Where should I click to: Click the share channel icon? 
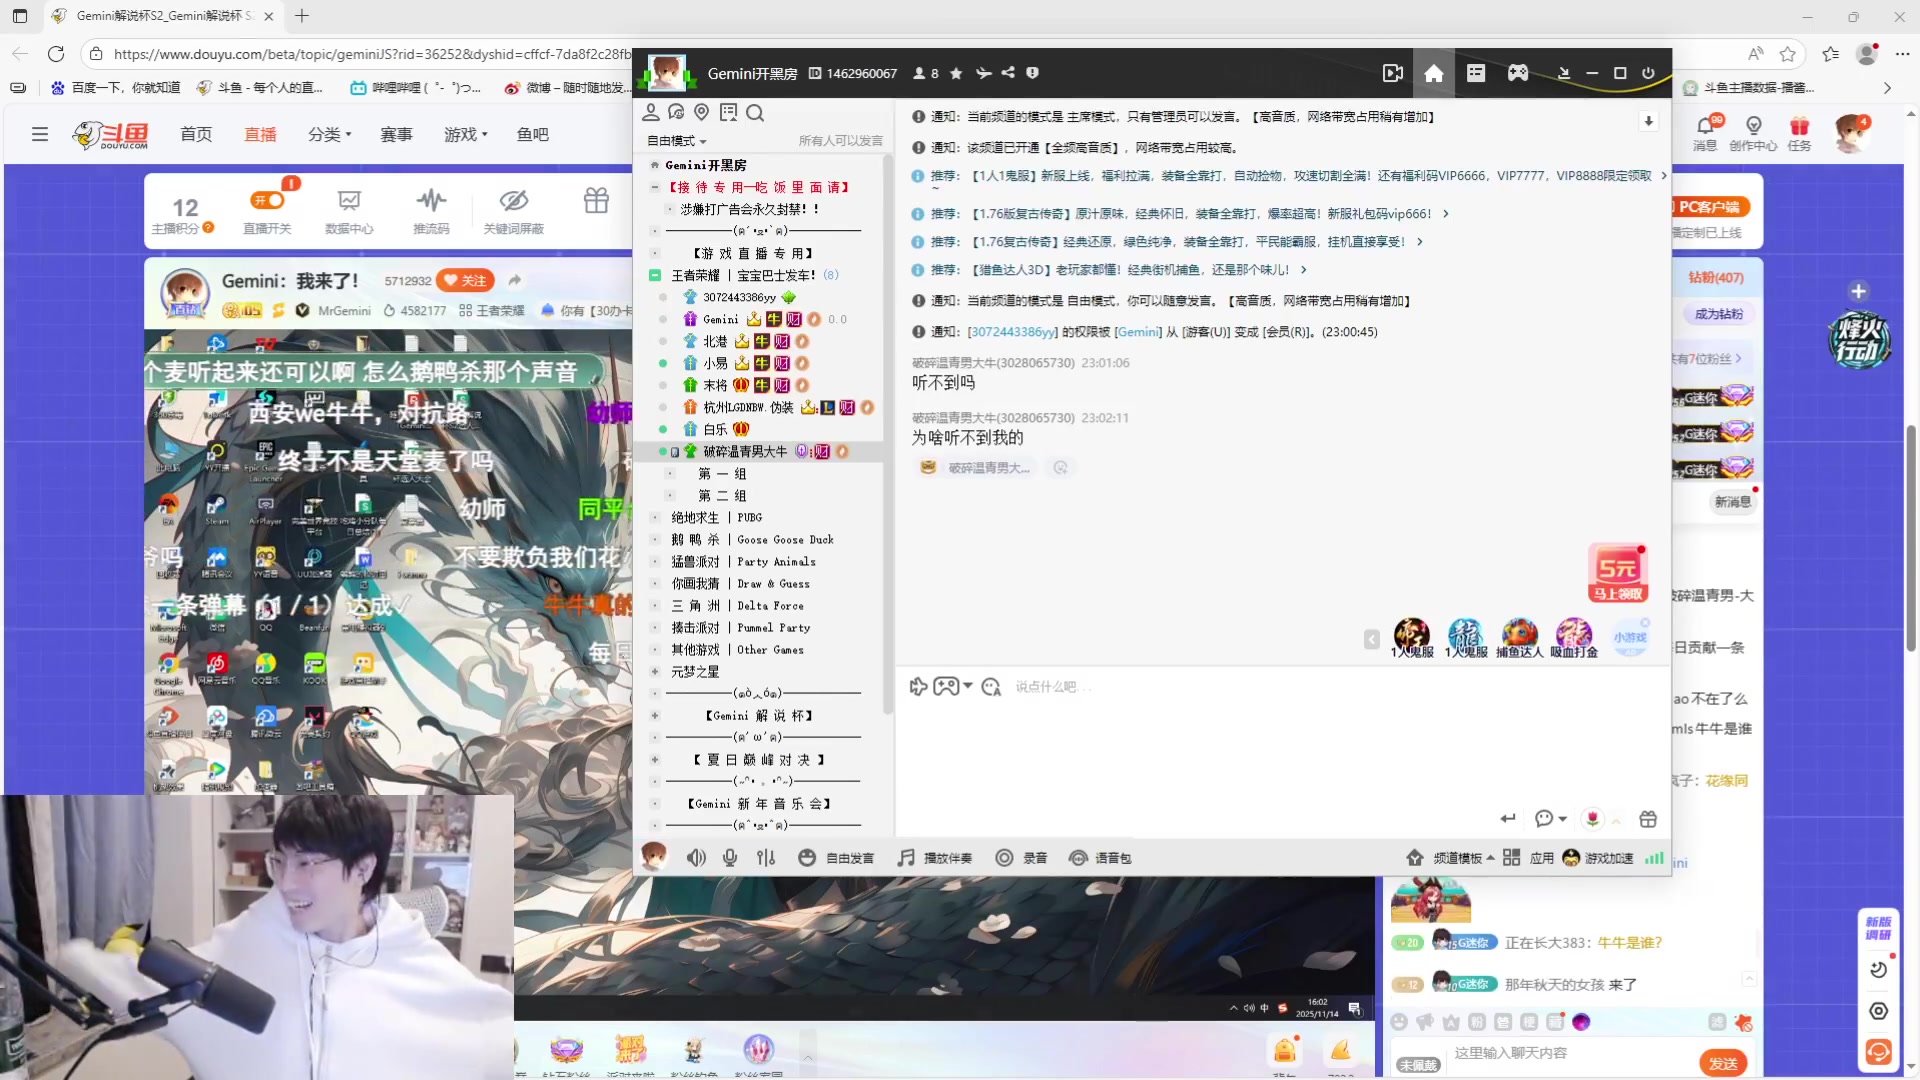1008,73
